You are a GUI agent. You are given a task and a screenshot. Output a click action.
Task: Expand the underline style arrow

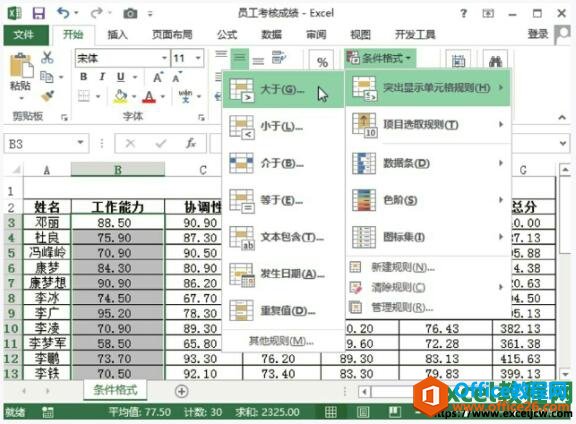tap(135, 77)
